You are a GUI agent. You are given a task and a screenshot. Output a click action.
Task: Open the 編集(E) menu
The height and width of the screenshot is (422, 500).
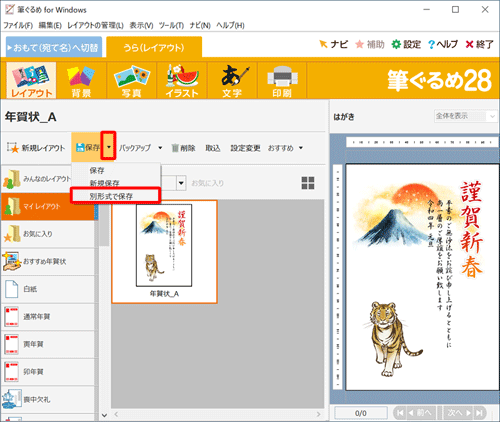point(50,25)
